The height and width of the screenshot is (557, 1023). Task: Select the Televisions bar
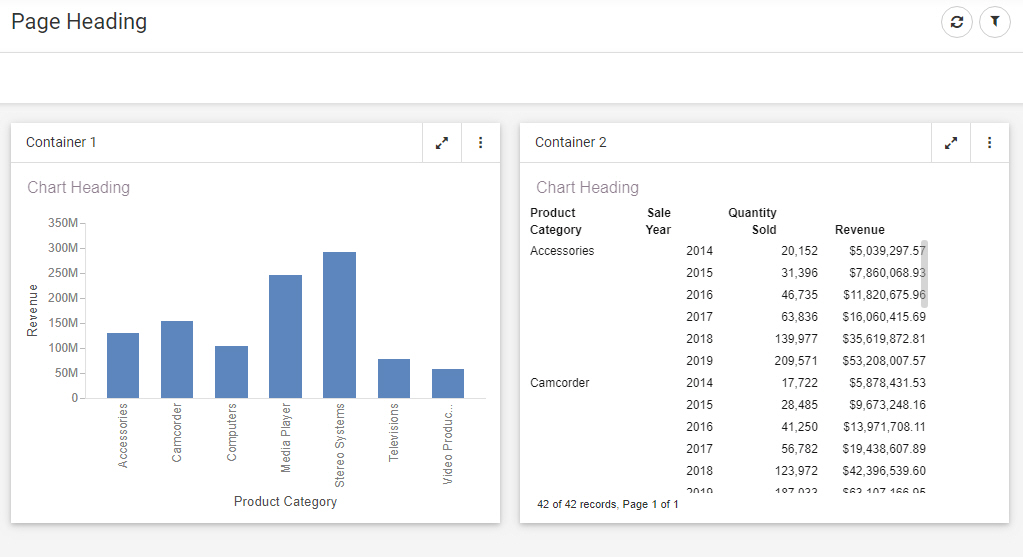pos(393,378)
